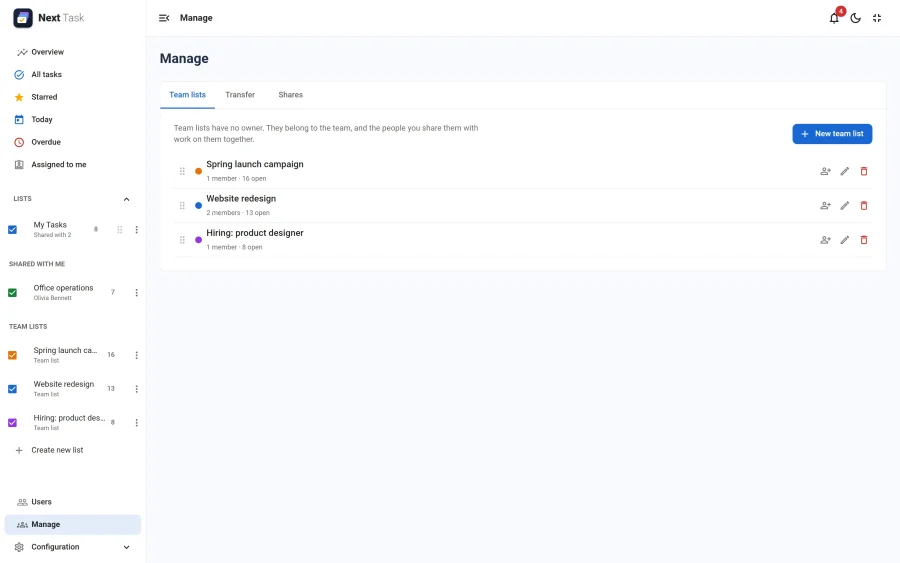The height and width of the screenshot is (563, 900).
Task: Expand the Configuration menu chevron
Action: [126, 547]
